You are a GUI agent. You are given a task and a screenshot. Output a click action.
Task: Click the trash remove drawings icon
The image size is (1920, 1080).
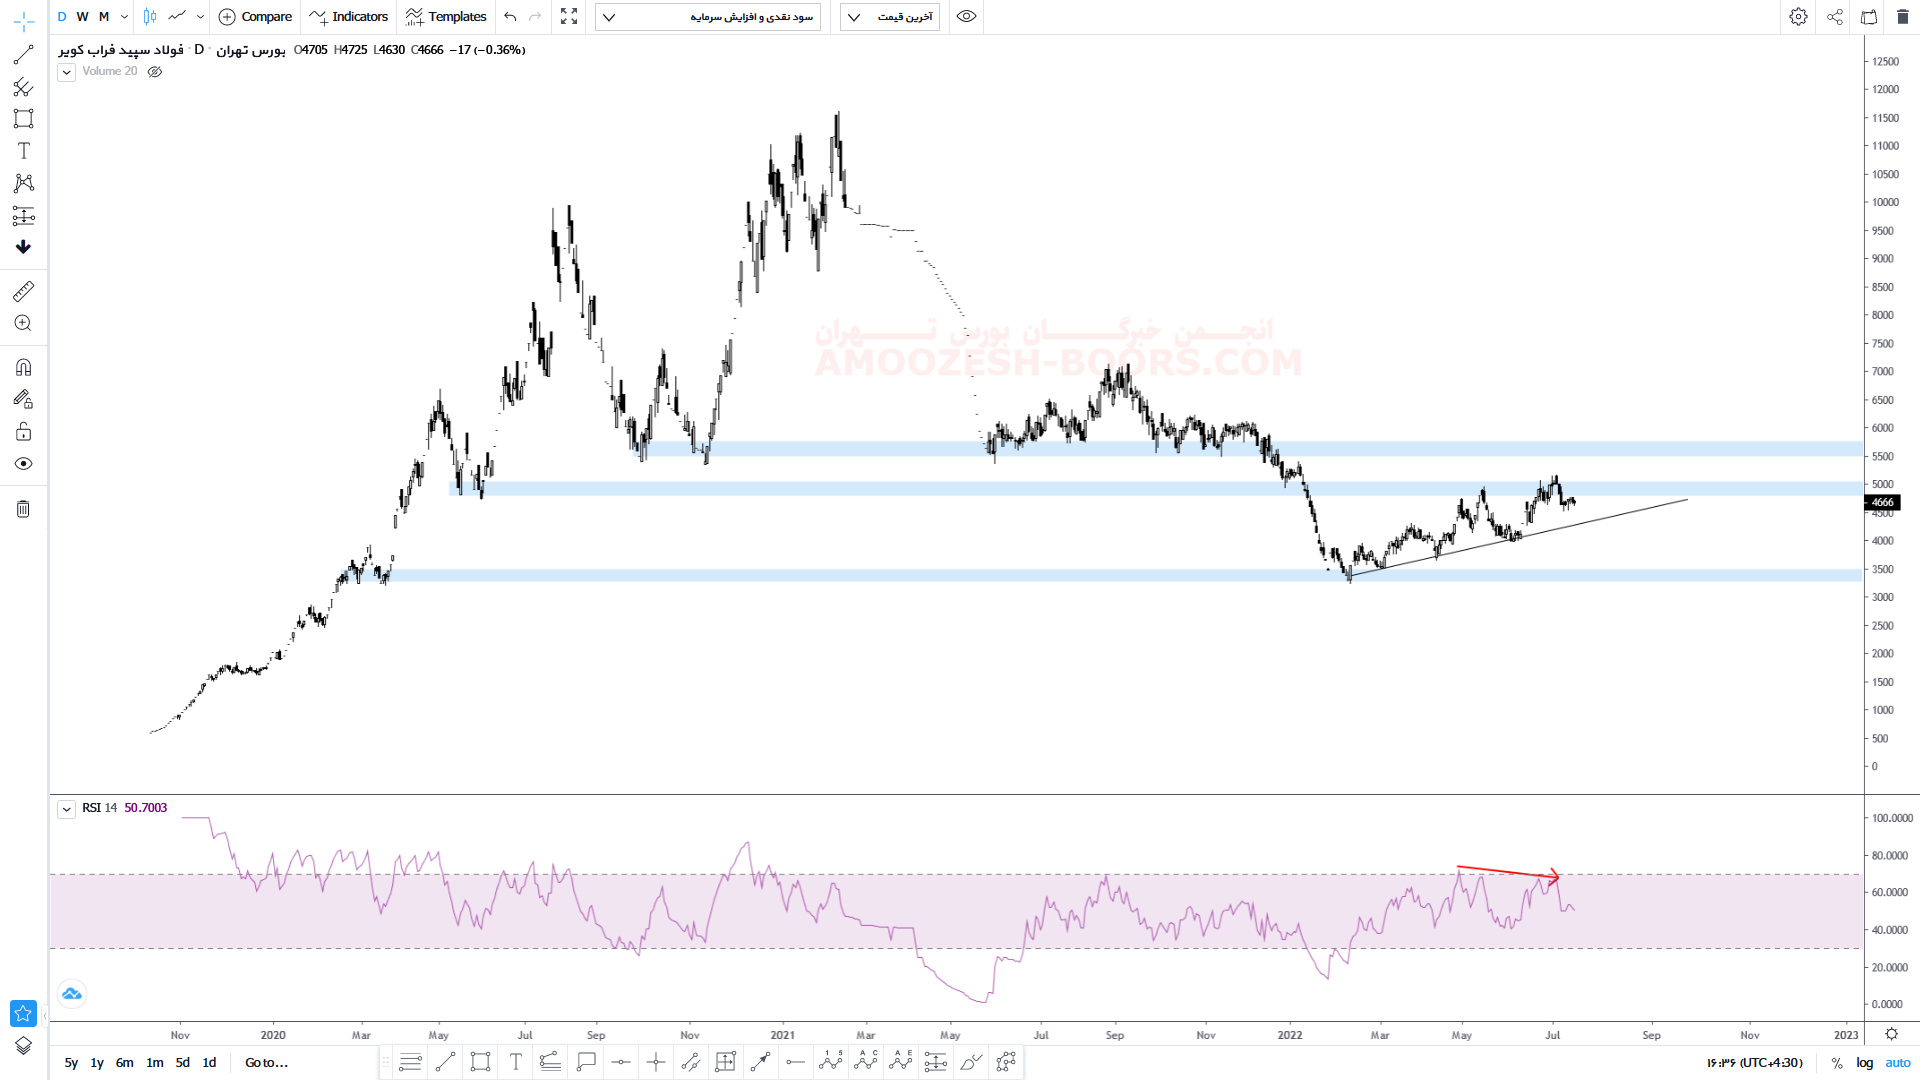coord(23,509)
